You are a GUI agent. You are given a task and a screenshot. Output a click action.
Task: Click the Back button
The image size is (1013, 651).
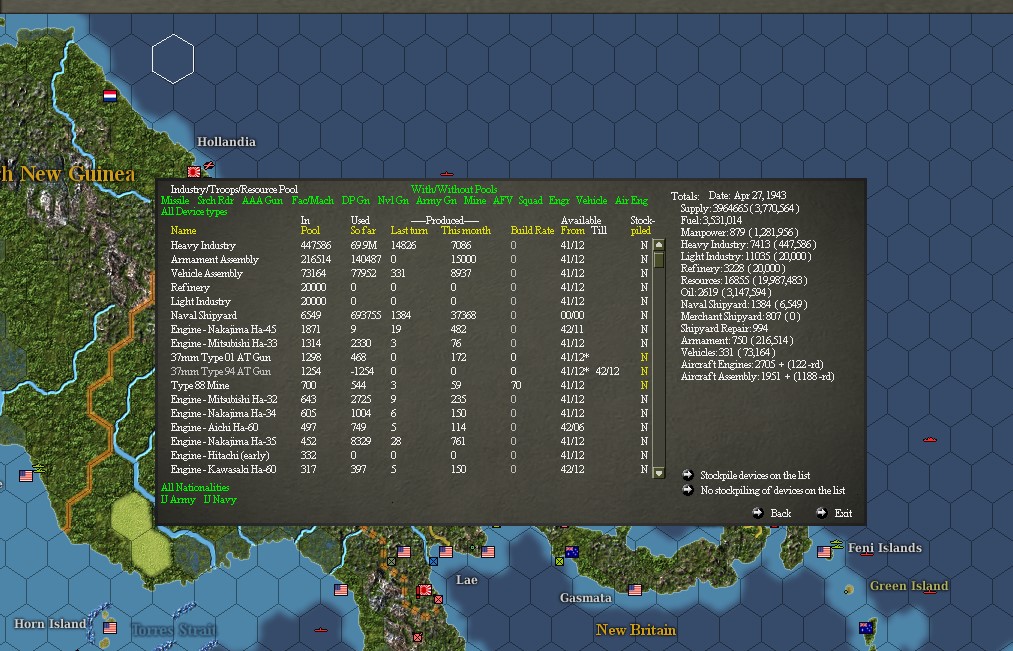pyautogui.click(x=775, y=512)
